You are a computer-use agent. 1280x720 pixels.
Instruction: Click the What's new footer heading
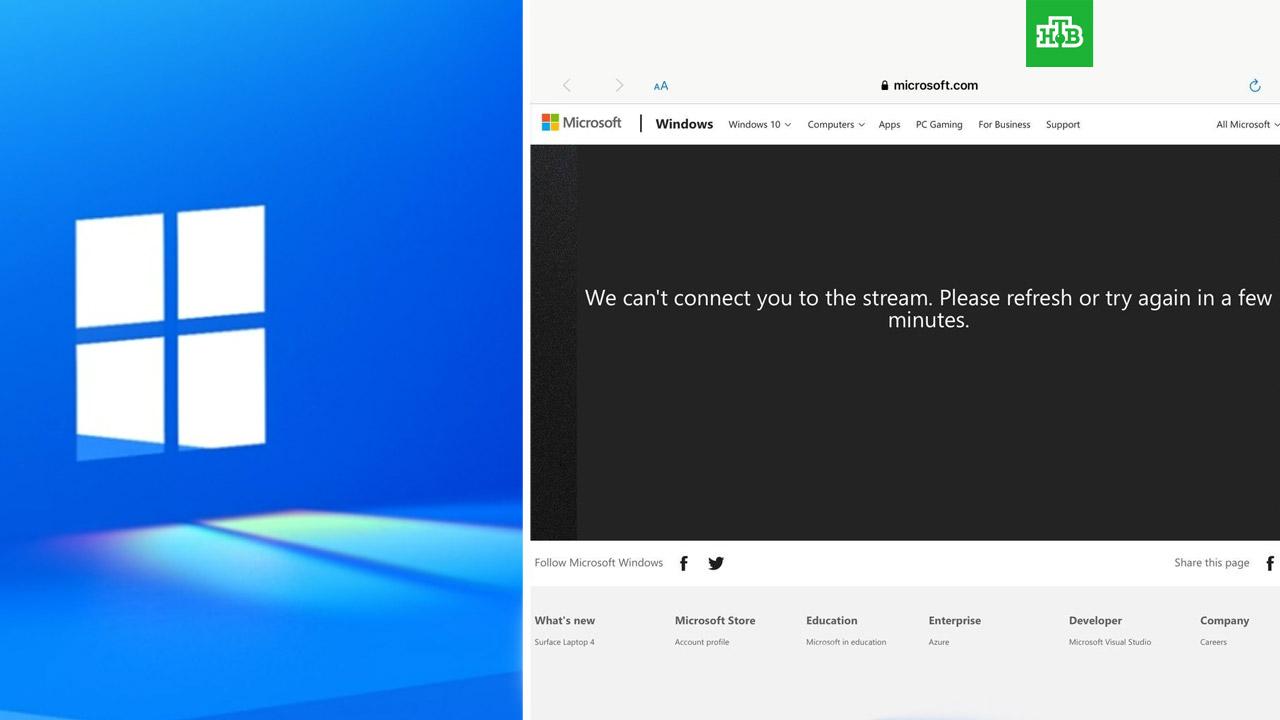coord(565,621)
